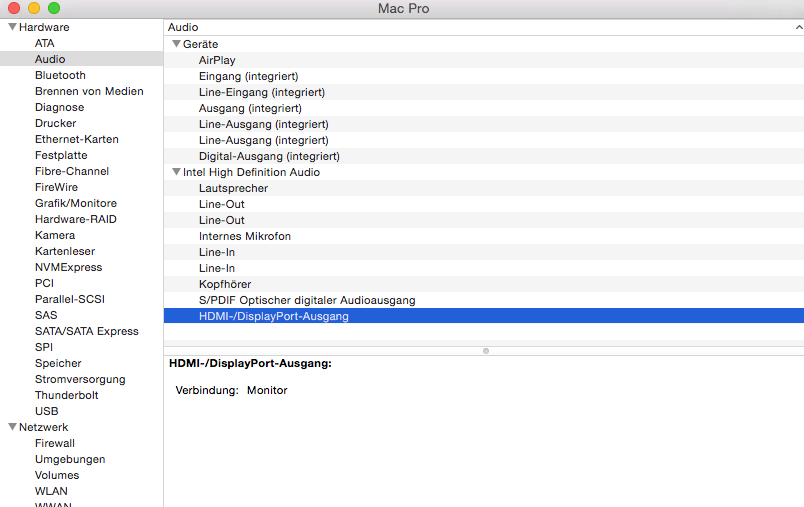Select the Eingang (integriert) row

tap(484, 76)
